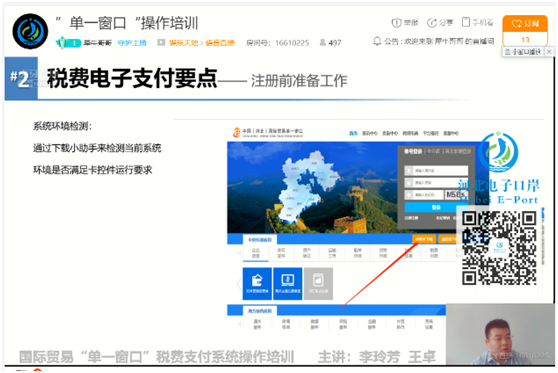Click the orange button the red arrow points to
Screen dimensions: 558x373
click(424, 239)
